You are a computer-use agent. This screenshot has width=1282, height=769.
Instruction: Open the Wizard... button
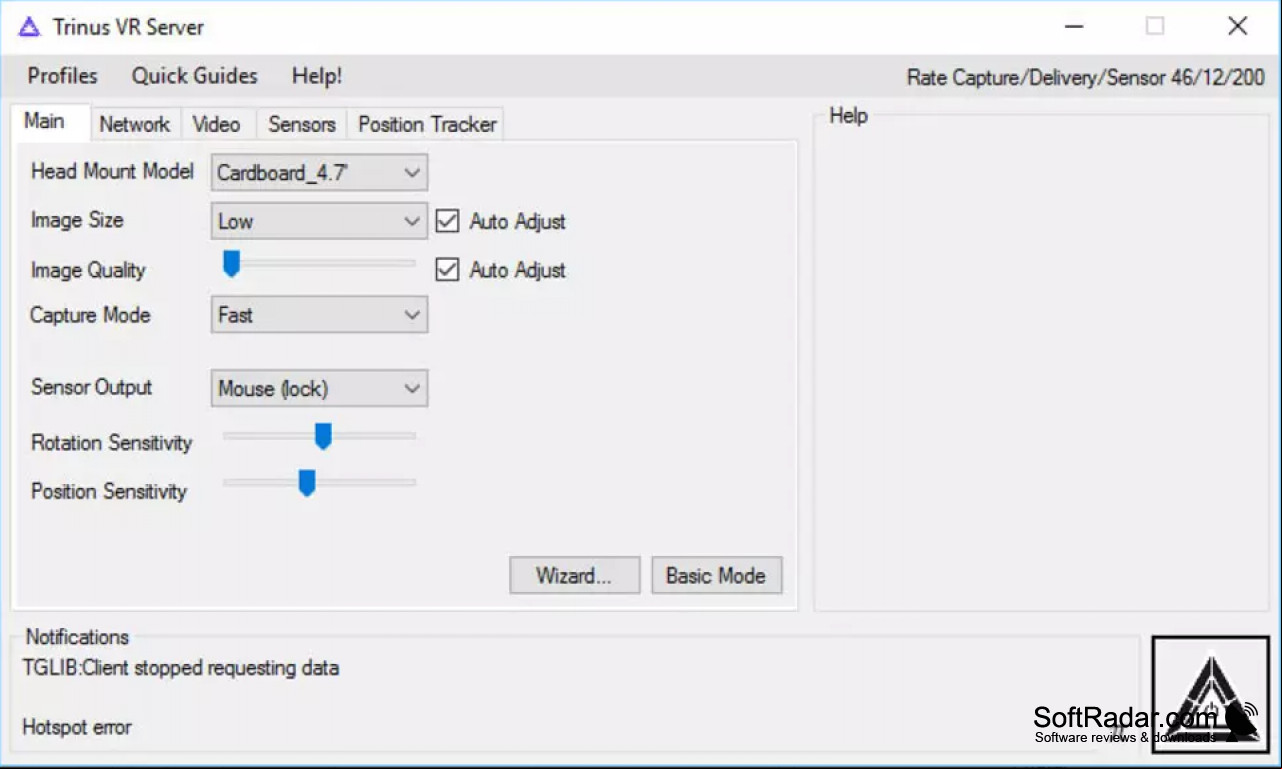[x=574, y=576]
